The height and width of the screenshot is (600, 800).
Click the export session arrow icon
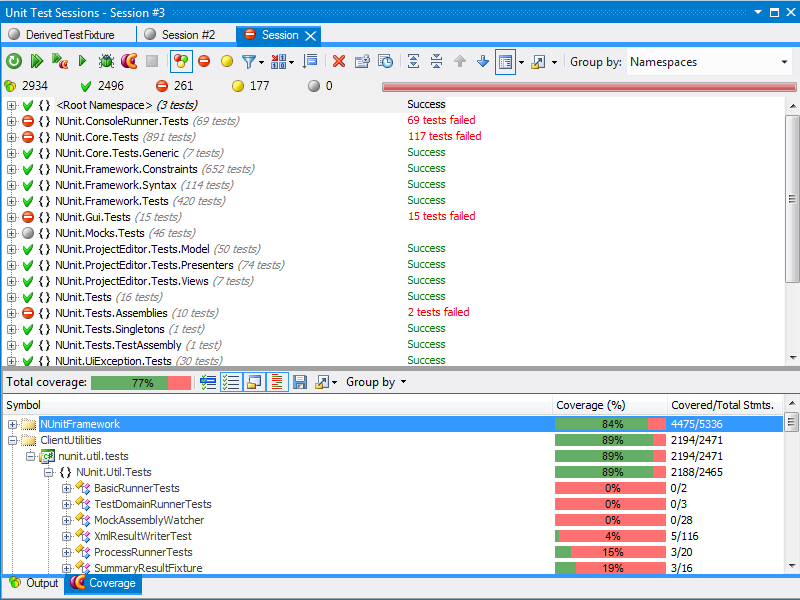click(537, 62)
